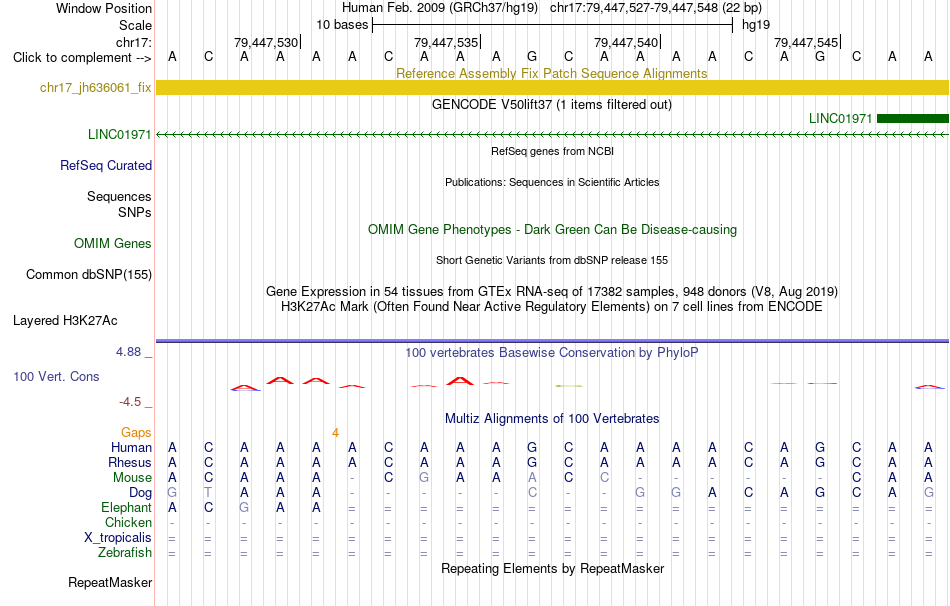Click the Sequences track label

tap(119, 196)
